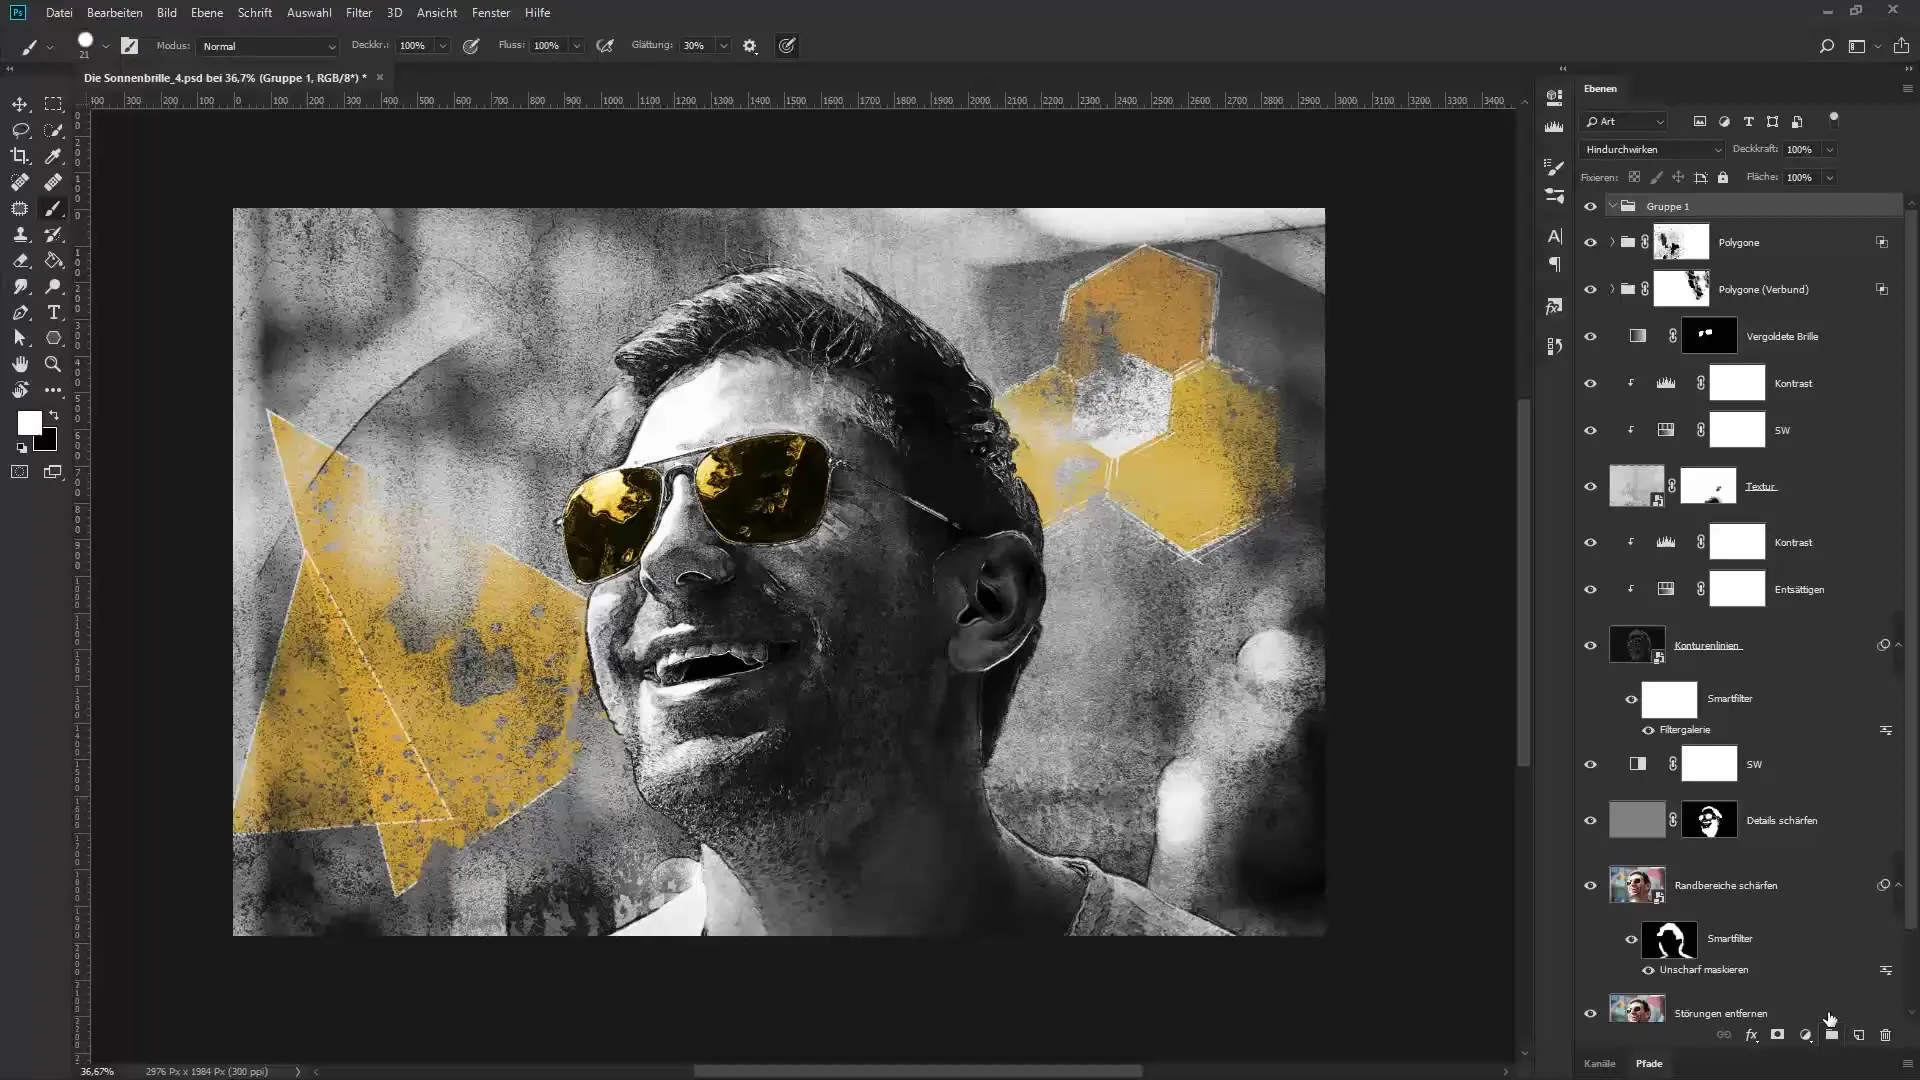Select the Clone Stamp tool

click(20, 234)
